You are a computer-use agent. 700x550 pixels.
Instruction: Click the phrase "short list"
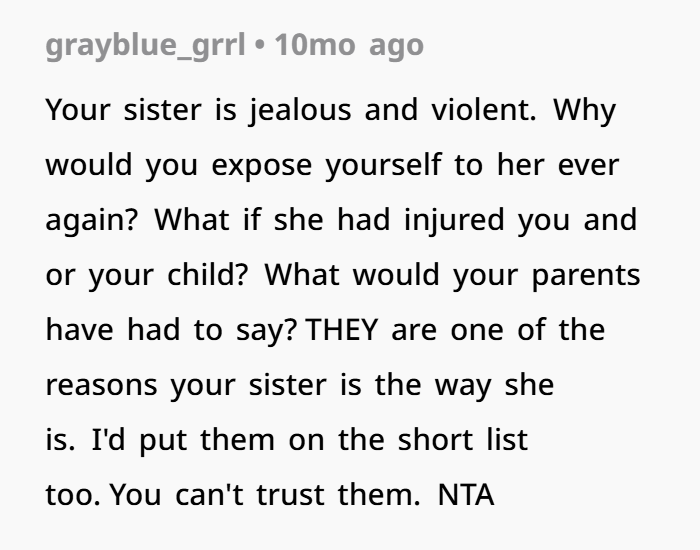click(469, 439)
